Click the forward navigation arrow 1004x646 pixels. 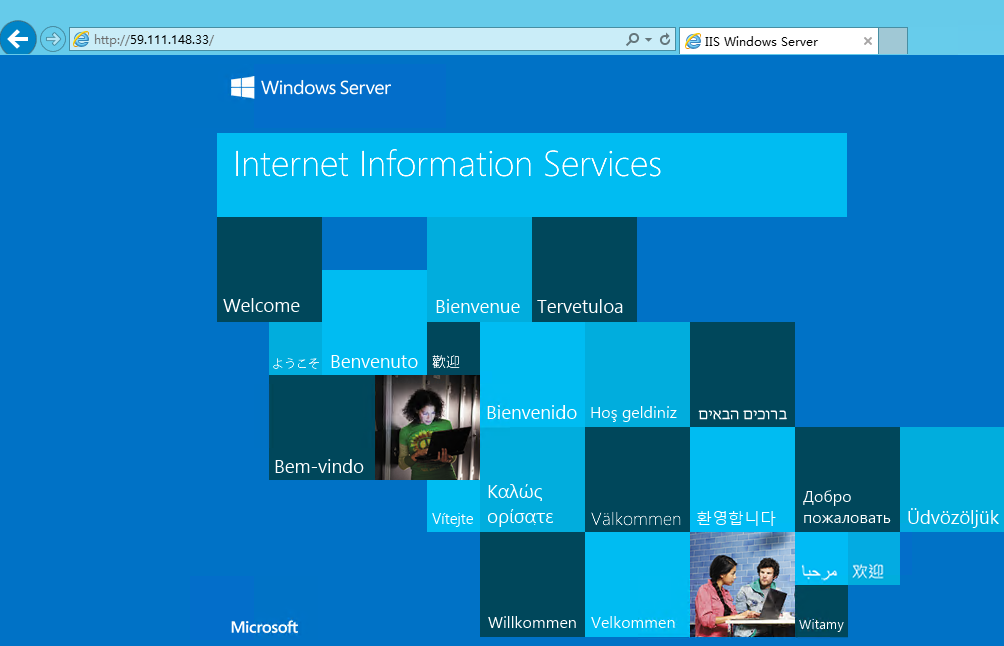tap(53, 40)
